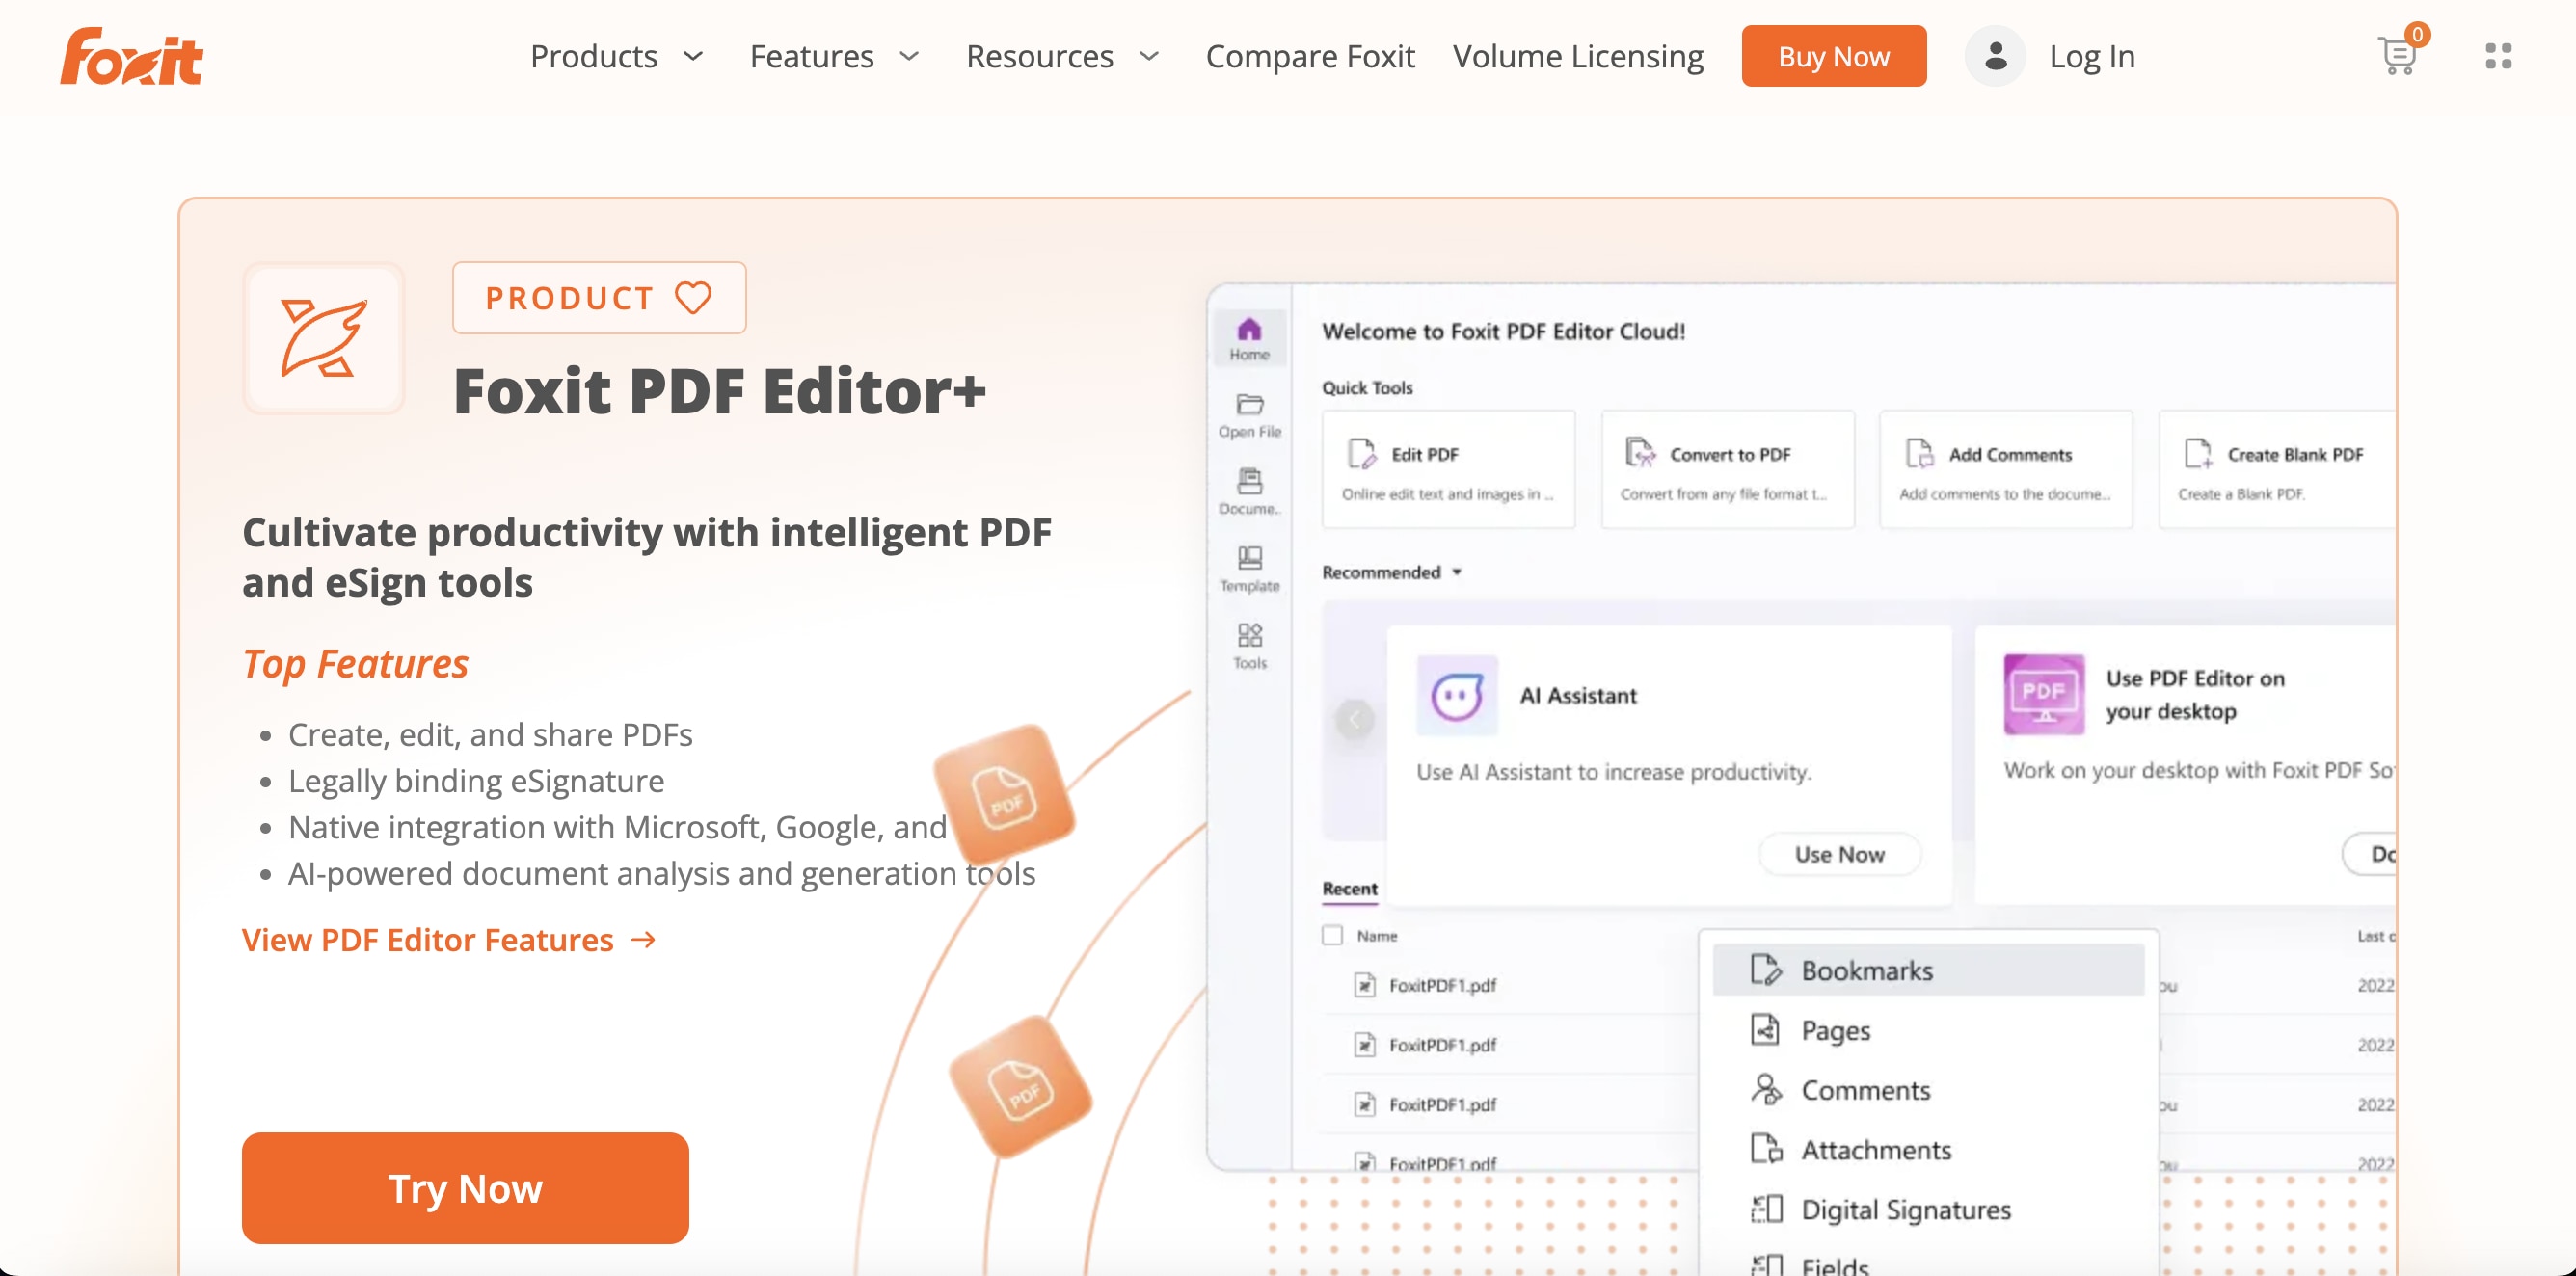2576x1276 pixels.
Task: Open the Edit PDF quick tool card
Action: 1448,469
